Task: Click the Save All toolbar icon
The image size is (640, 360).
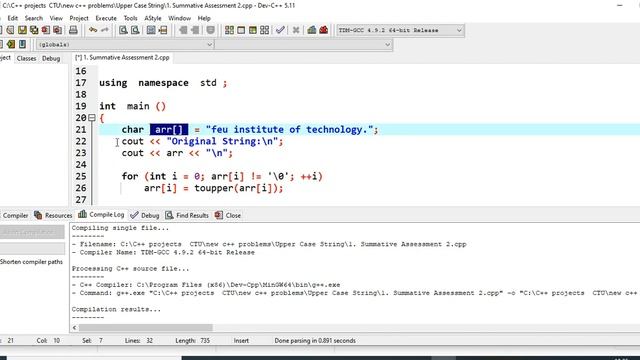Action: (34, 30)
